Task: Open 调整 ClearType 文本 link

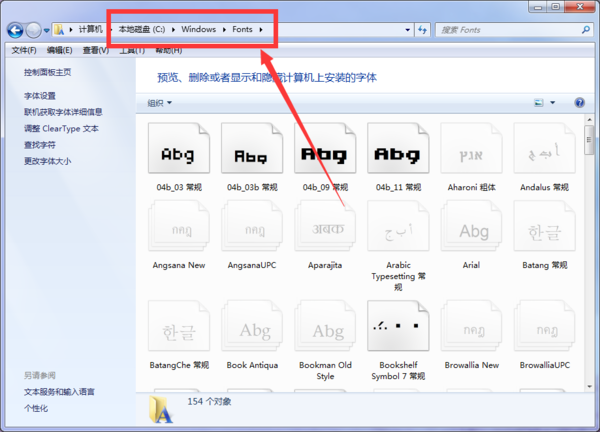Action: click(x=61, y=129)
